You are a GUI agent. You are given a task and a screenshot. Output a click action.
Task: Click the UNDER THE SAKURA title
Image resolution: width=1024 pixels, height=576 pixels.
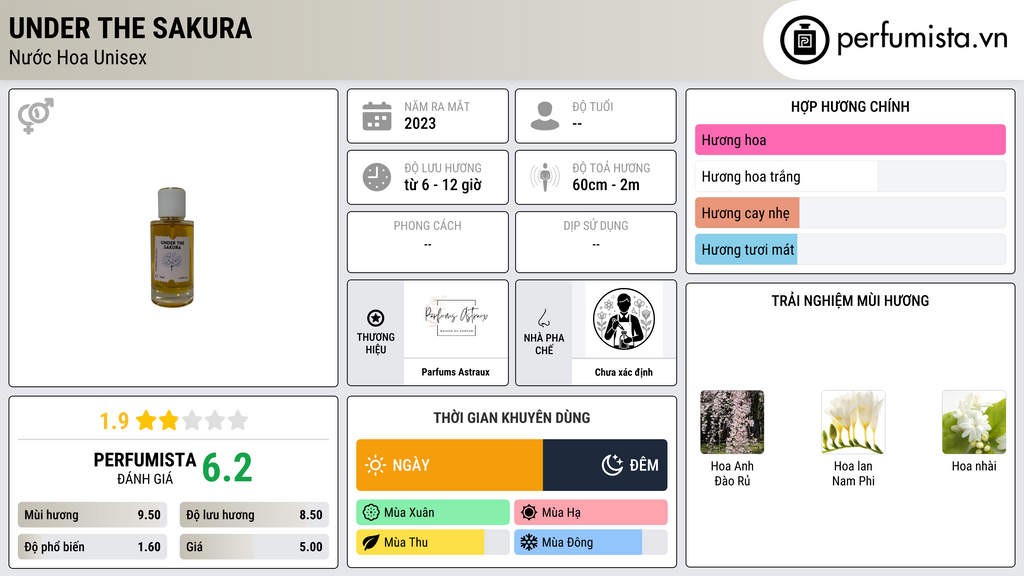(130, 28)
